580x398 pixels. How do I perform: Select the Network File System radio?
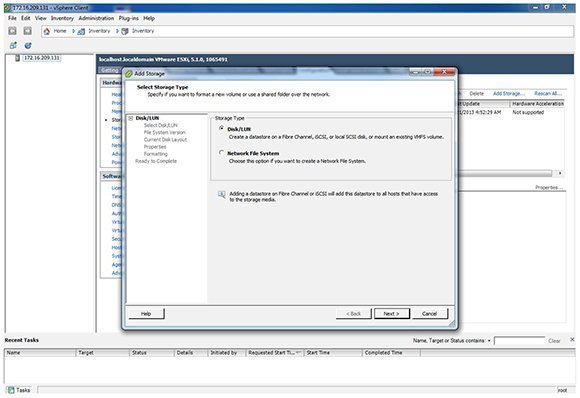point(221,152)
